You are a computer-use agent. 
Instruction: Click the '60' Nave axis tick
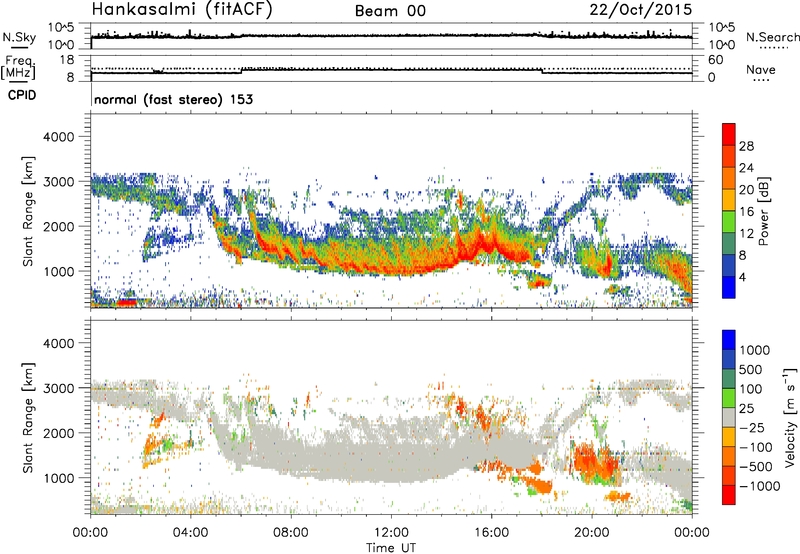pyautogui.click(x=716, y=60)
